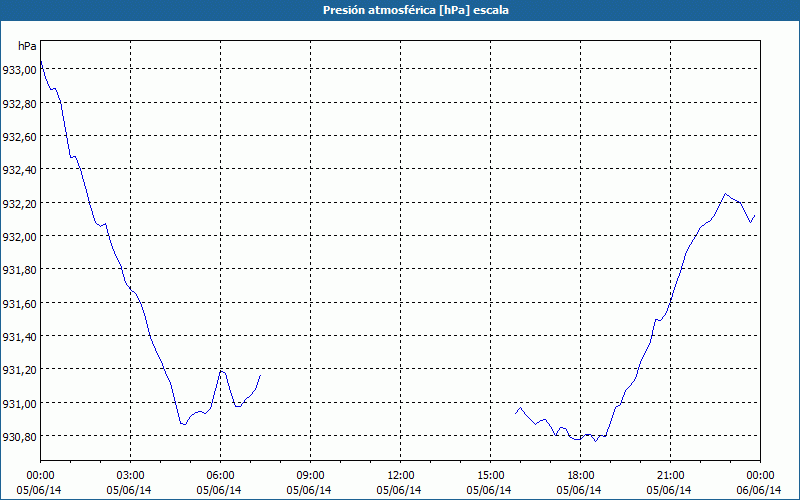Select the 931,60 y-axis value
This screenshot has width=800, height=500.
19,304
